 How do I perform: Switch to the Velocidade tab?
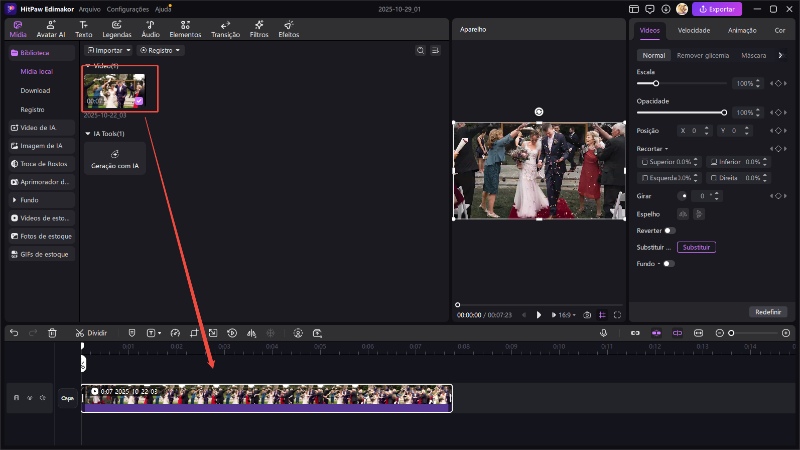693,30
